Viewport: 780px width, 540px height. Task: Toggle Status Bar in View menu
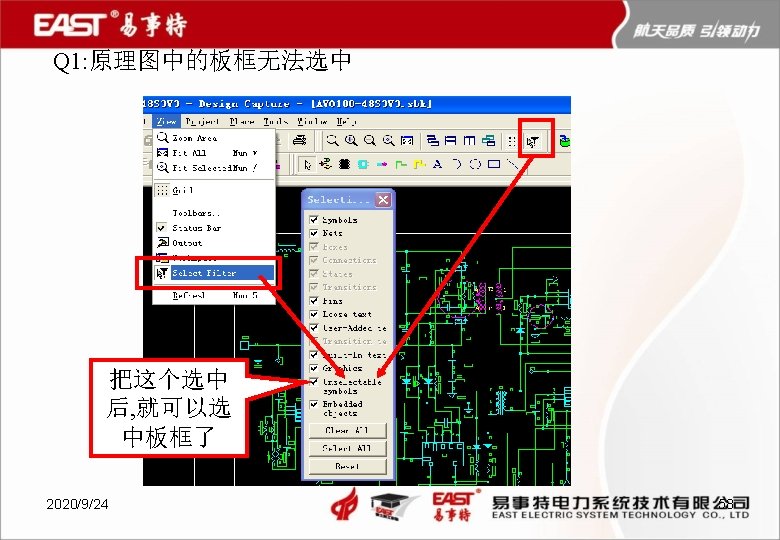tap(214, 228)
